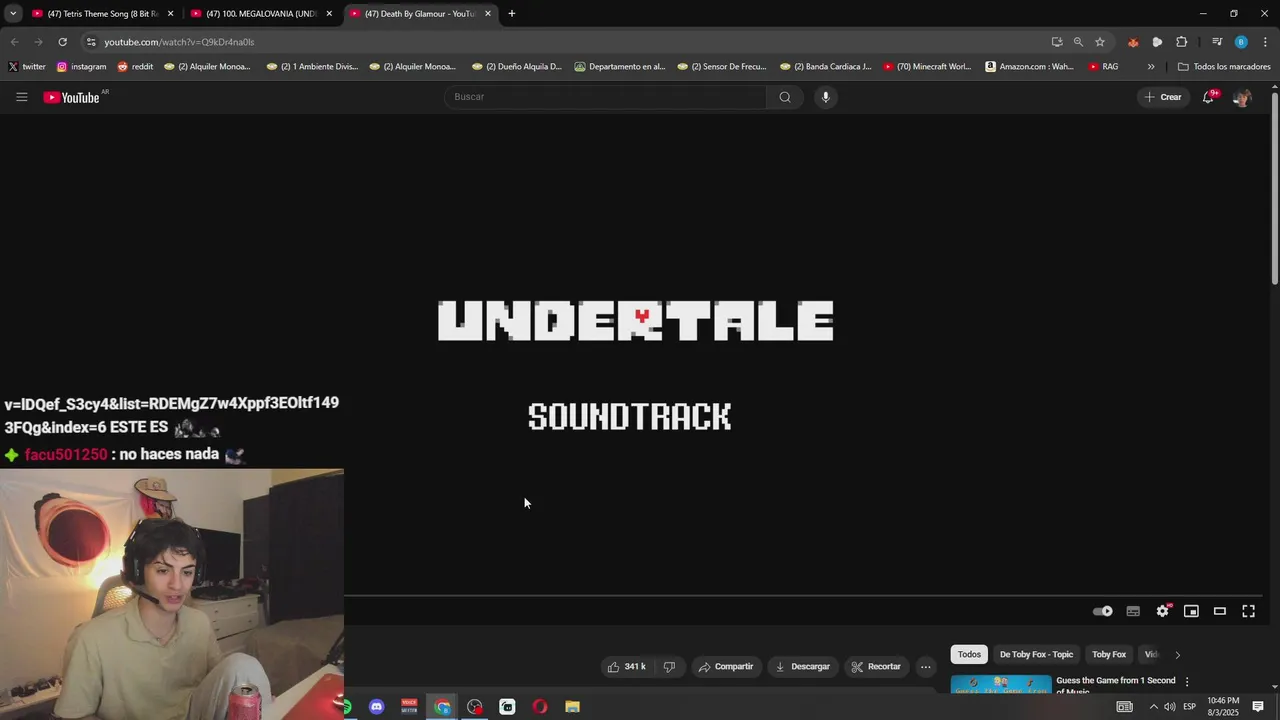
Task: Open the account avatar menu
Action: pos(1242,97)
